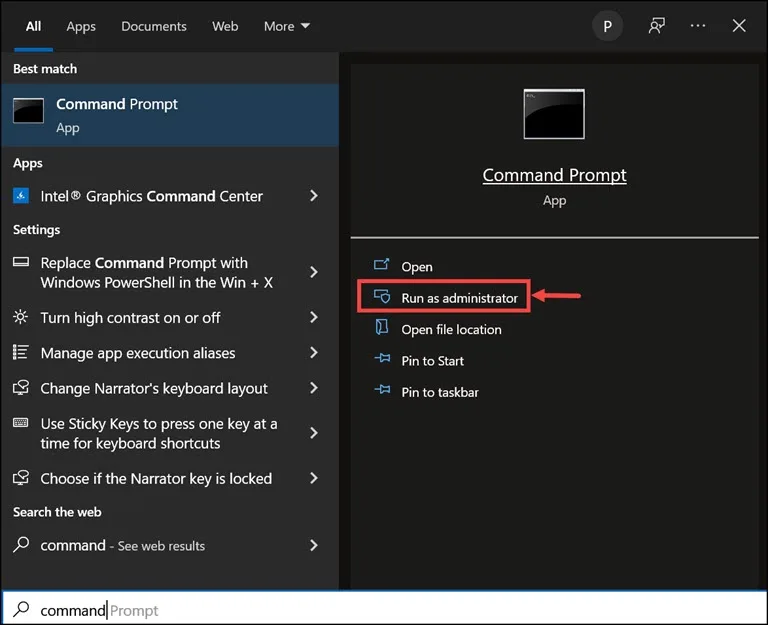Image resolution: width=768 pixels, height=625 pixels.
Task: Open Change Narrator's keyboard layout setting
Action: [x=170, y=388]
